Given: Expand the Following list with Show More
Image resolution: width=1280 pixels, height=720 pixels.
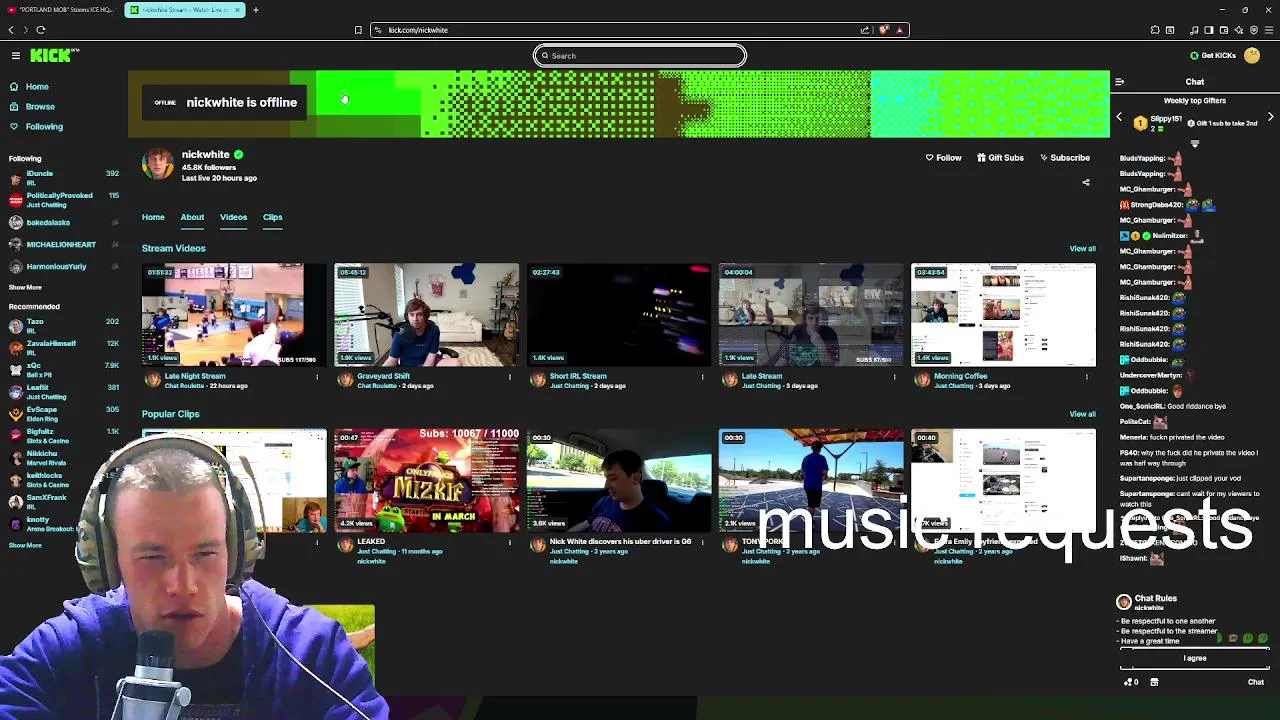Looking at the screenshot, I should click(25, 287).
